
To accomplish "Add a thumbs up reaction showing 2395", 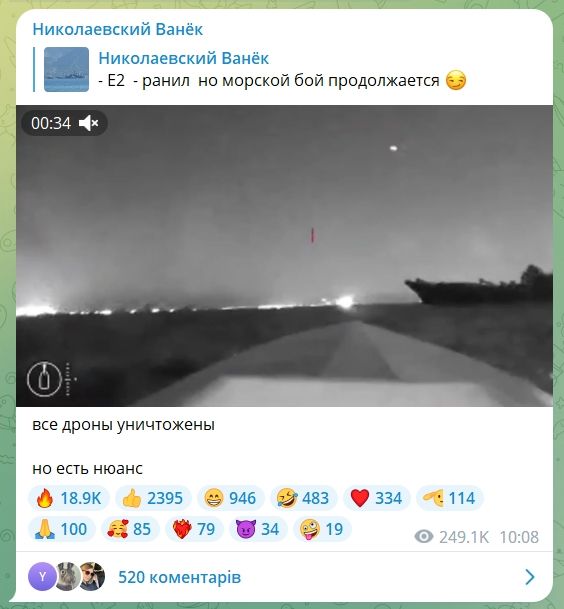I will pos(153,498).
